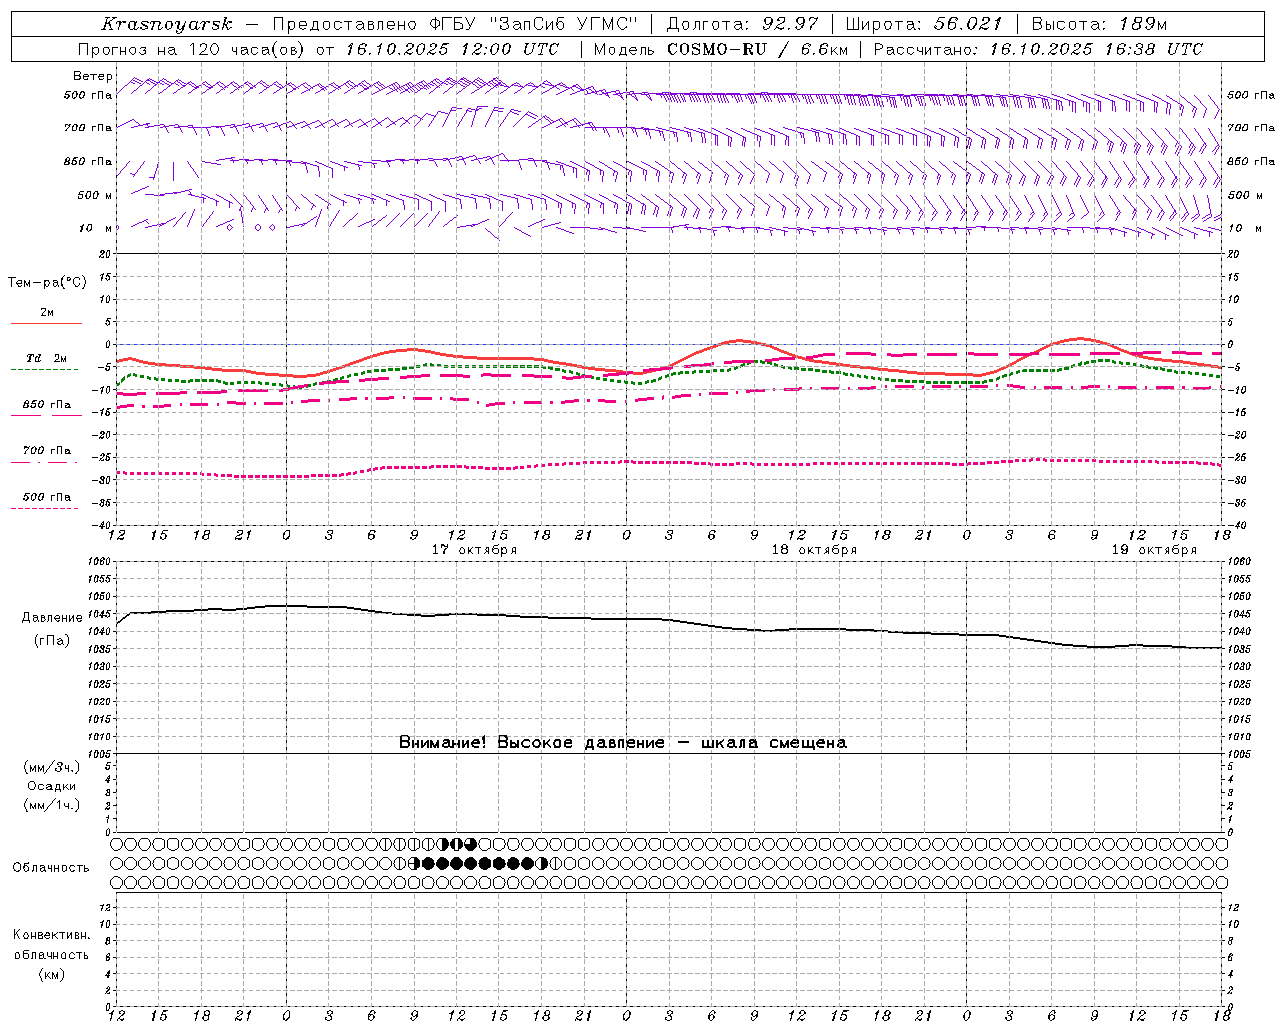This screenshot has height=1024, width=1280.
Task: Select the Тем-ра(°C) temperature panel label
Action: 47,283
